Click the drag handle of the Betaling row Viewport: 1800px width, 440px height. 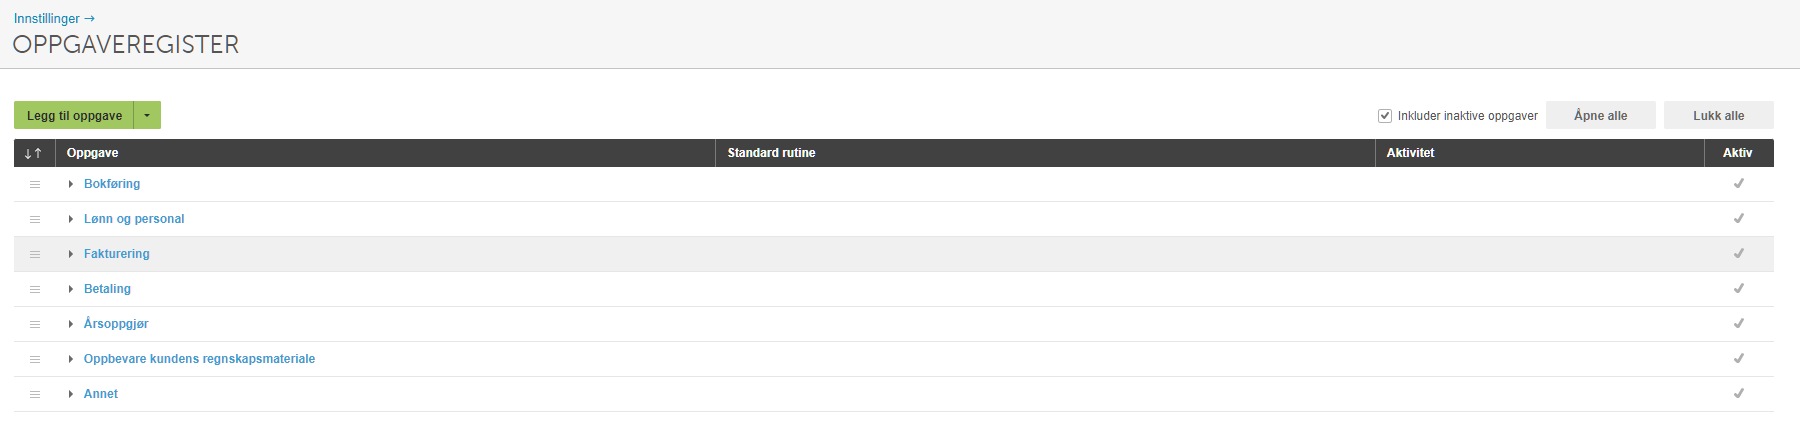click(x=35, y=289)
